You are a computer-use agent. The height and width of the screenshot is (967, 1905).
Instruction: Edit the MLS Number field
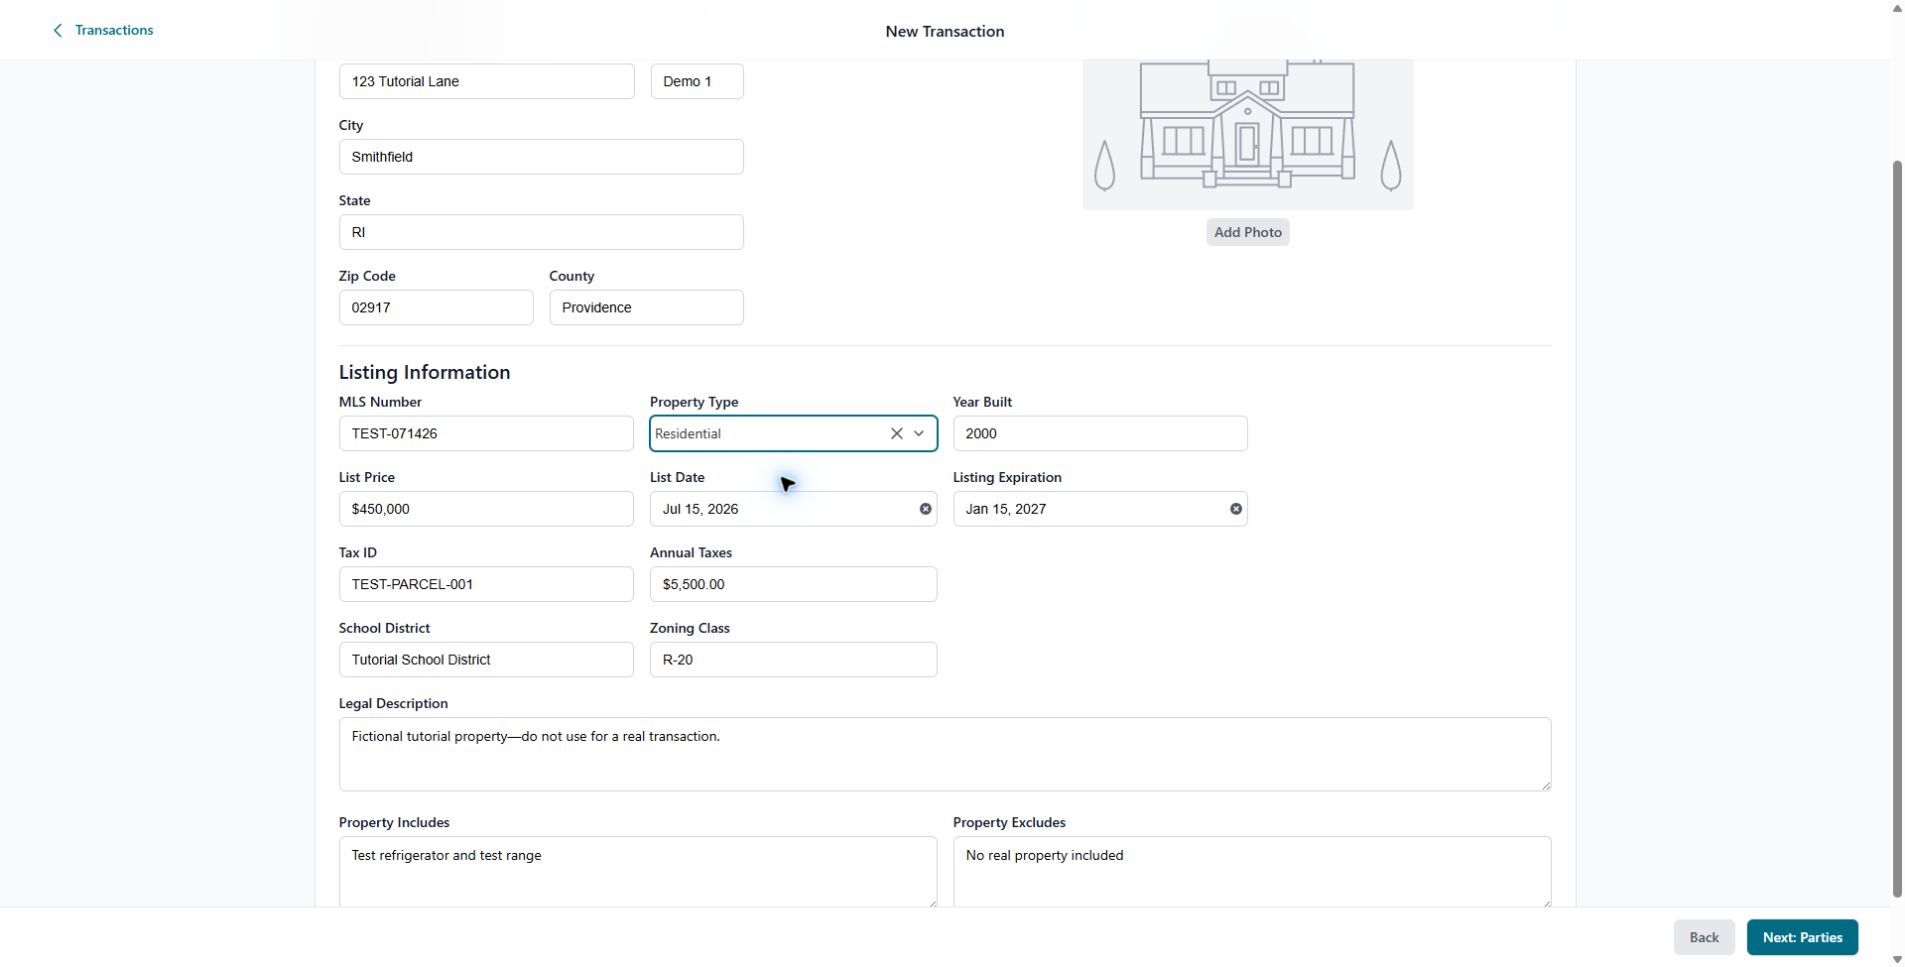point(486,433)
